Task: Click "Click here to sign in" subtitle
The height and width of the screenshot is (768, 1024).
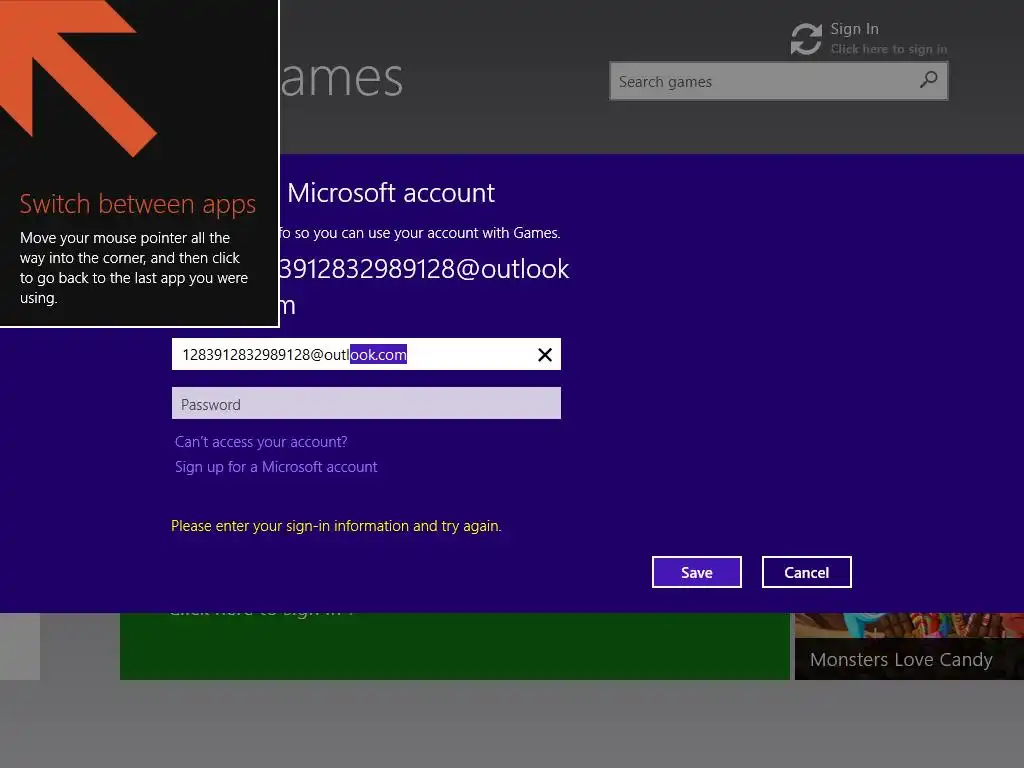Action: pos(888,49)
